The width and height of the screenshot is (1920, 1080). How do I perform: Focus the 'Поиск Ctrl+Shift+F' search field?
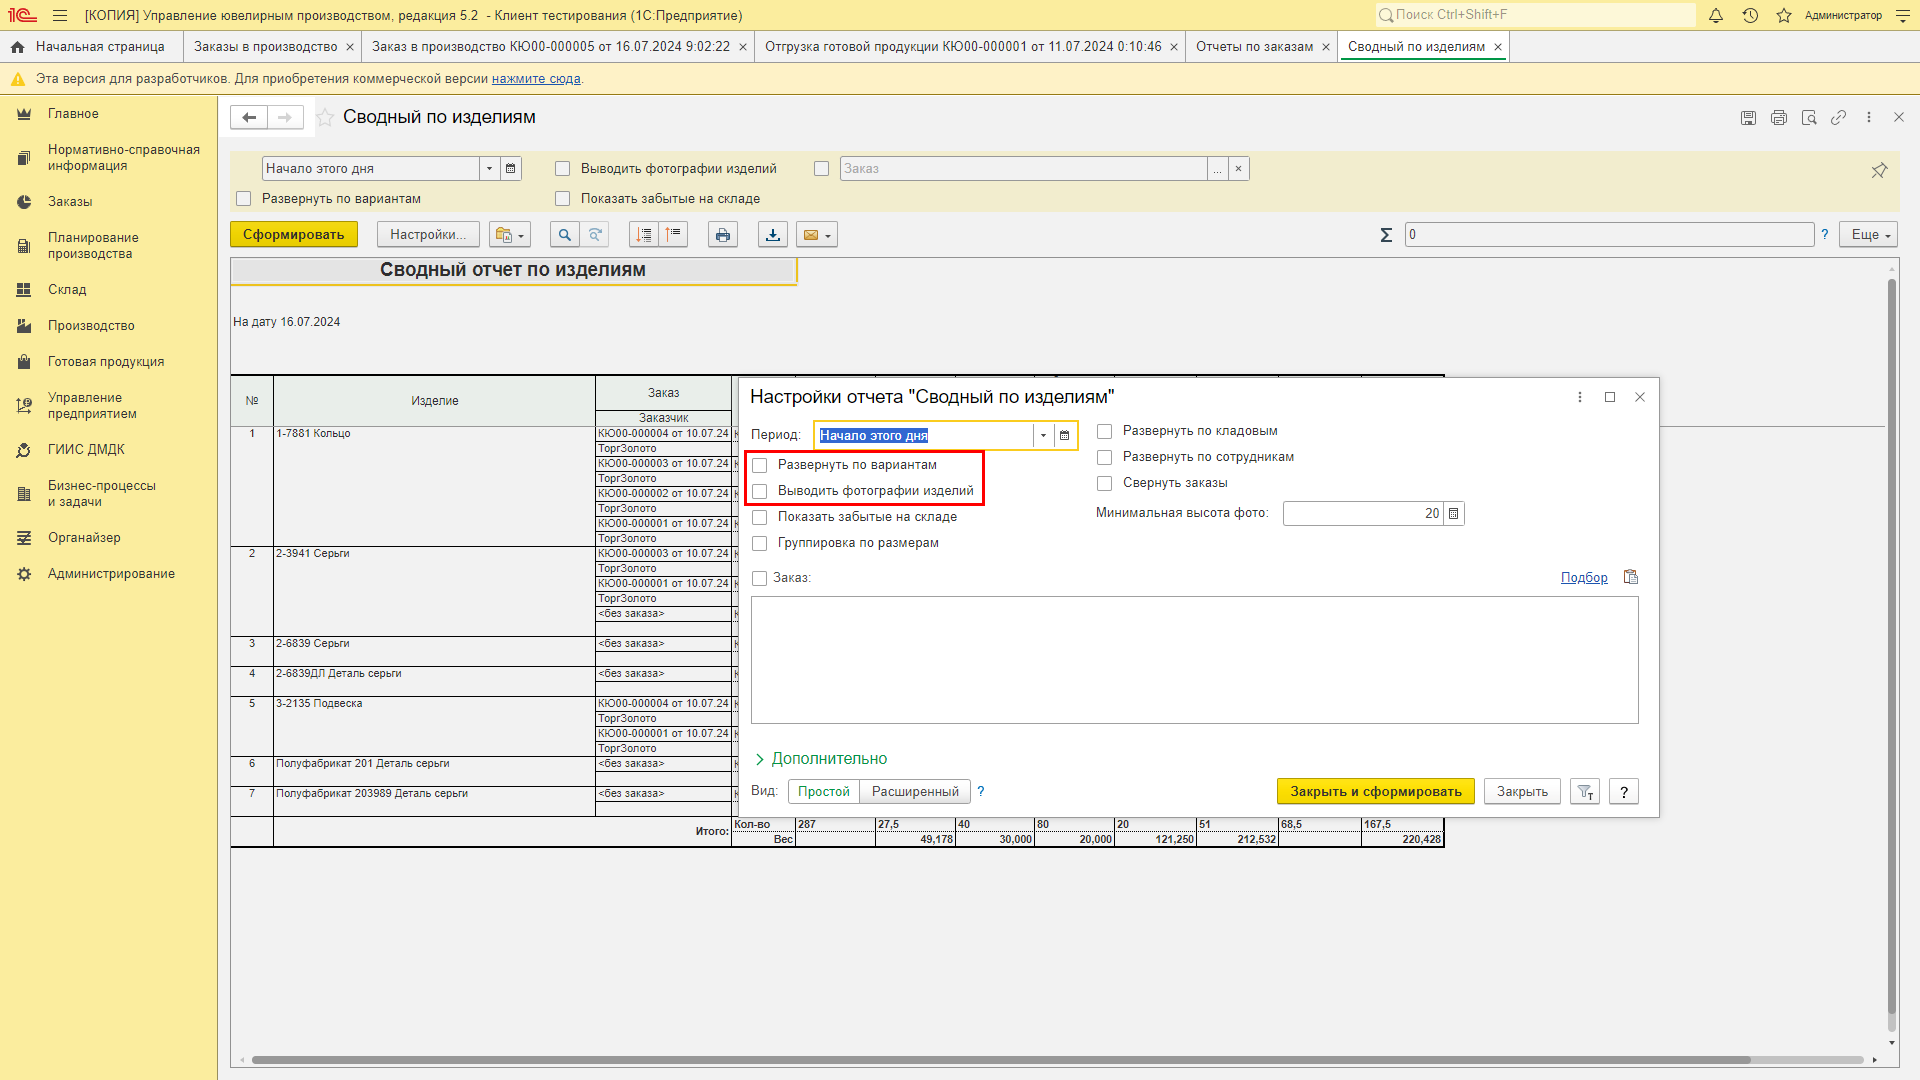click(1535, 15)
